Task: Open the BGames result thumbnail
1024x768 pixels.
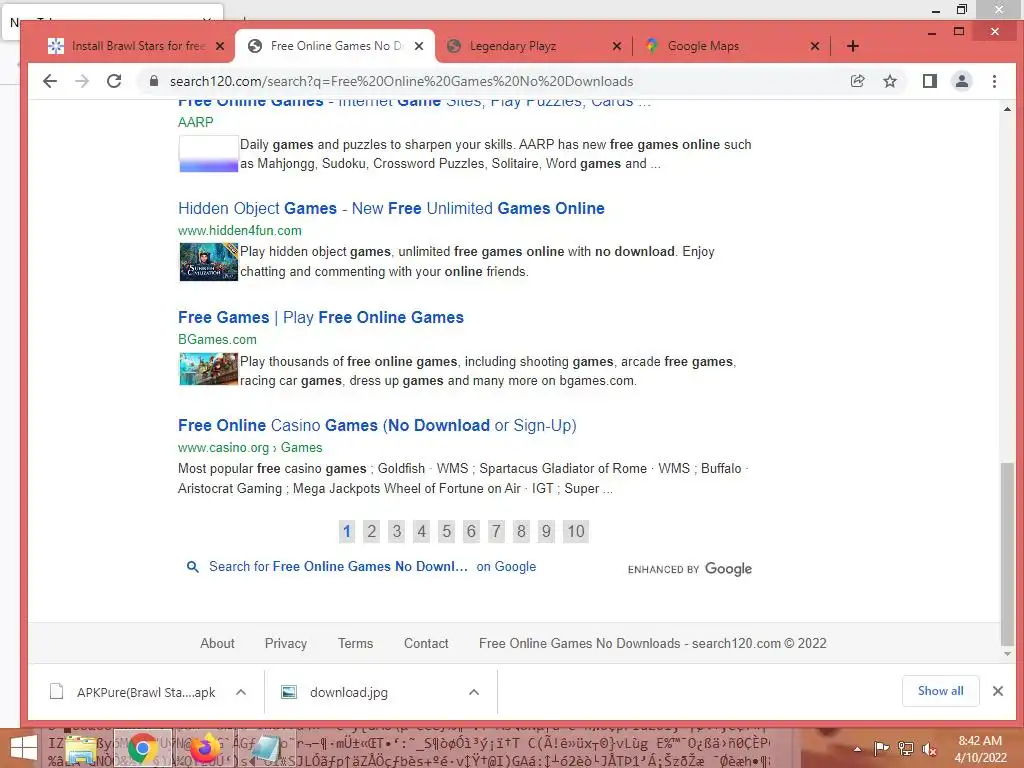Action: (x=208, y=369)
